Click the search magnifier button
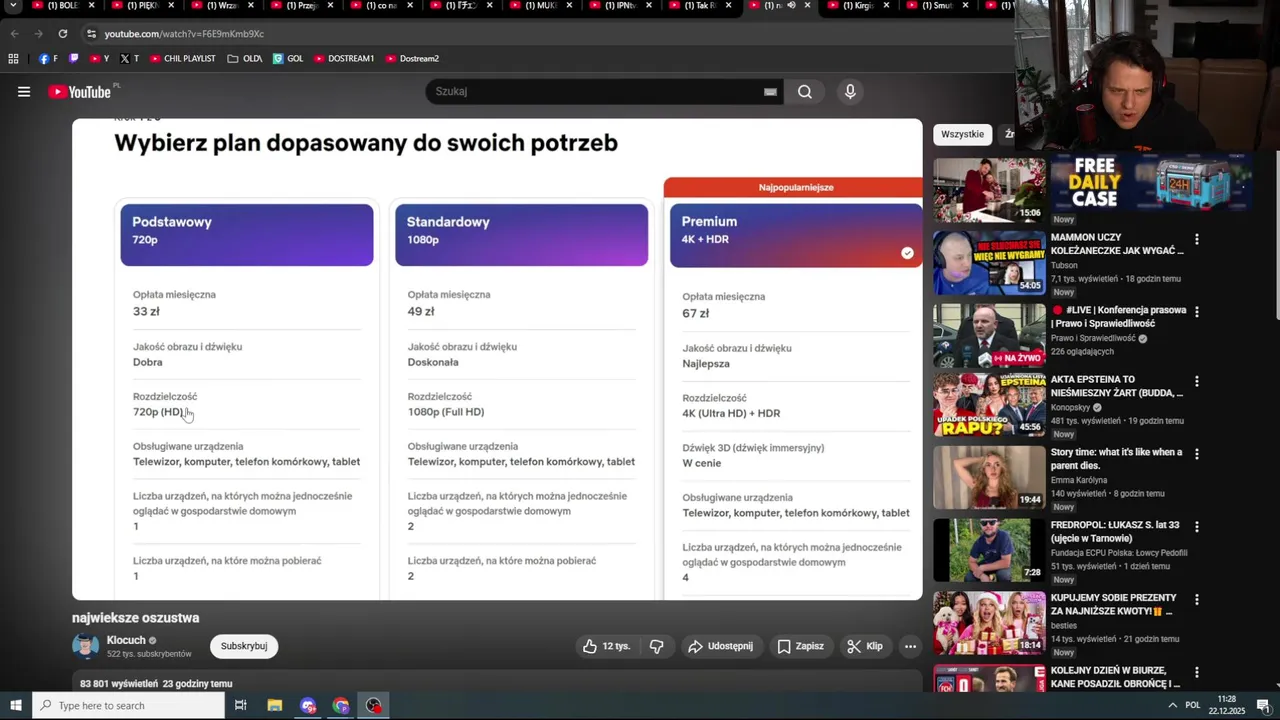Image resolution: width=1280 pixels, height=720 pixels. point(805,92)
